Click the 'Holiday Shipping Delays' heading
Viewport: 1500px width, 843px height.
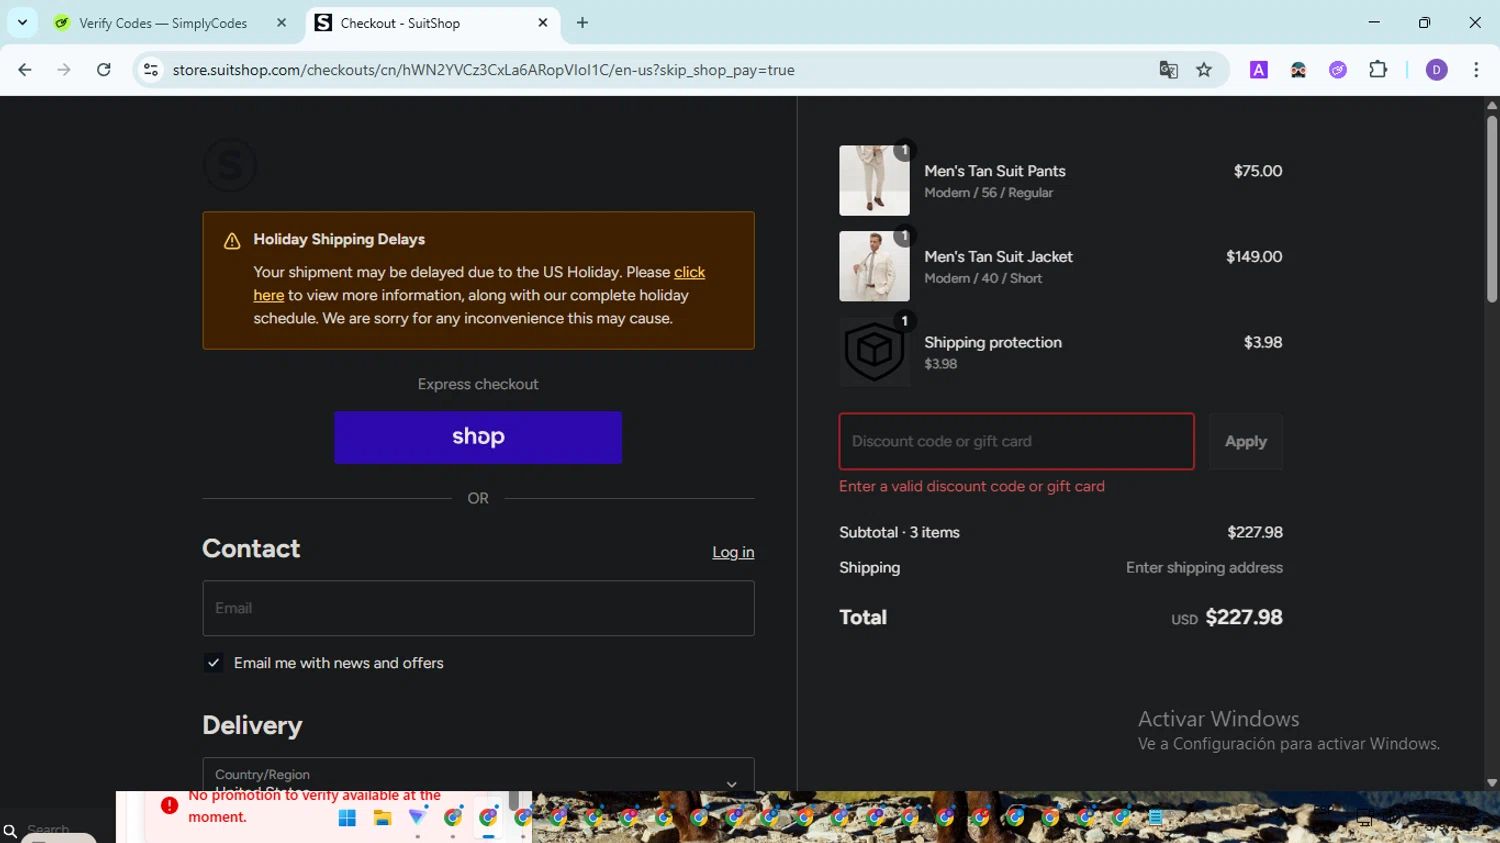(x=339, y=239)
